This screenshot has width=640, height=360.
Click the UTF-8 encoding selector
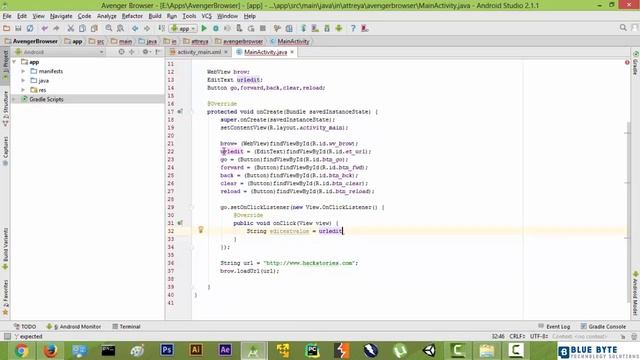[x=539, y=336]
